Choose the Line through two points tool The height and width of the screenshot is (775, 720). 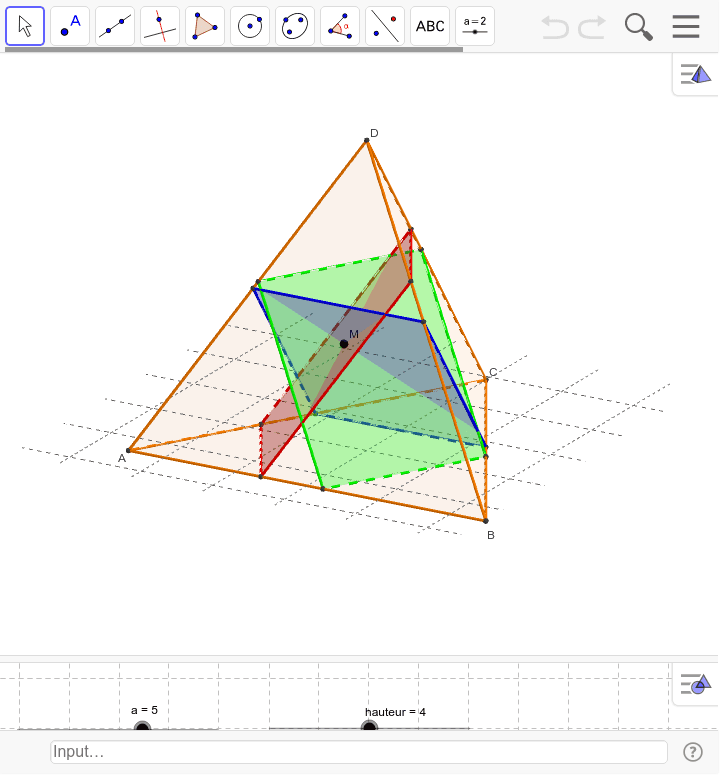click(115, 26)
